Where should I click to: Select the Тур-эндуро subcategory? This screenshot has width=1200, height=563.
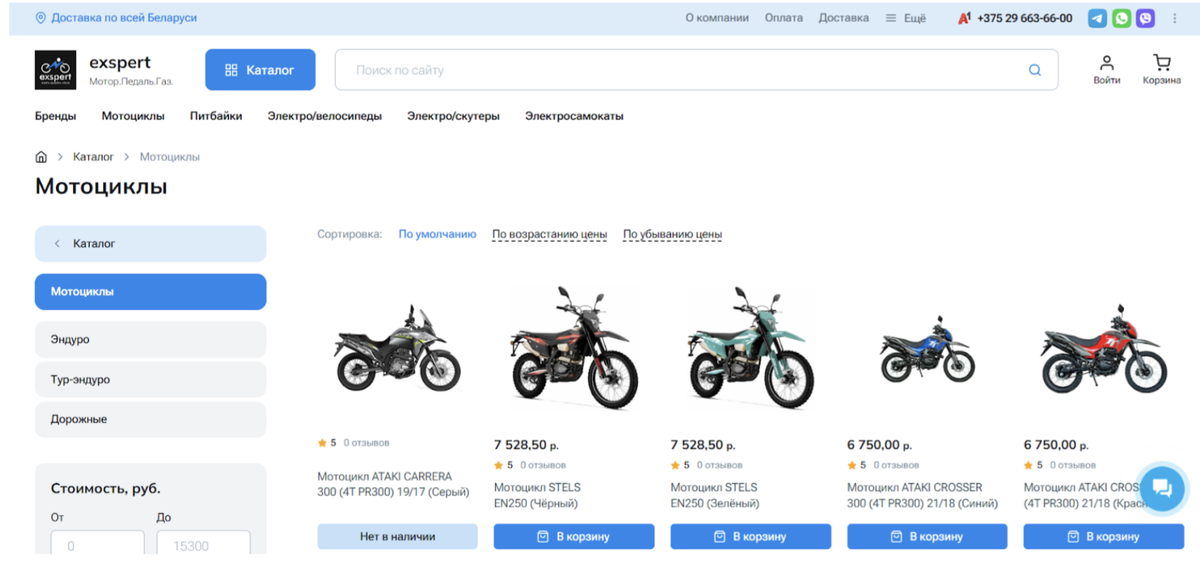151,380
